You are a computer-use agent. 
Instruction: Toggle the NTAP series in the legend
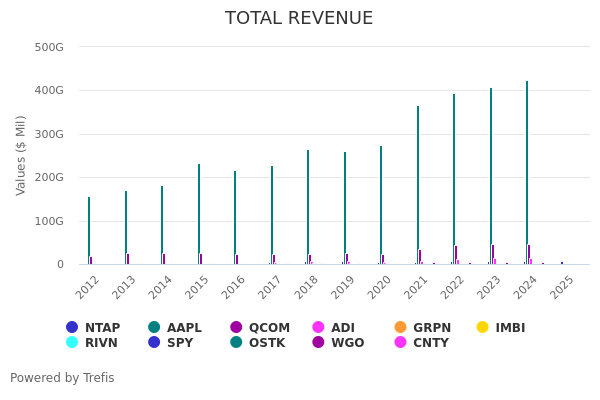(x=93, y=328)
